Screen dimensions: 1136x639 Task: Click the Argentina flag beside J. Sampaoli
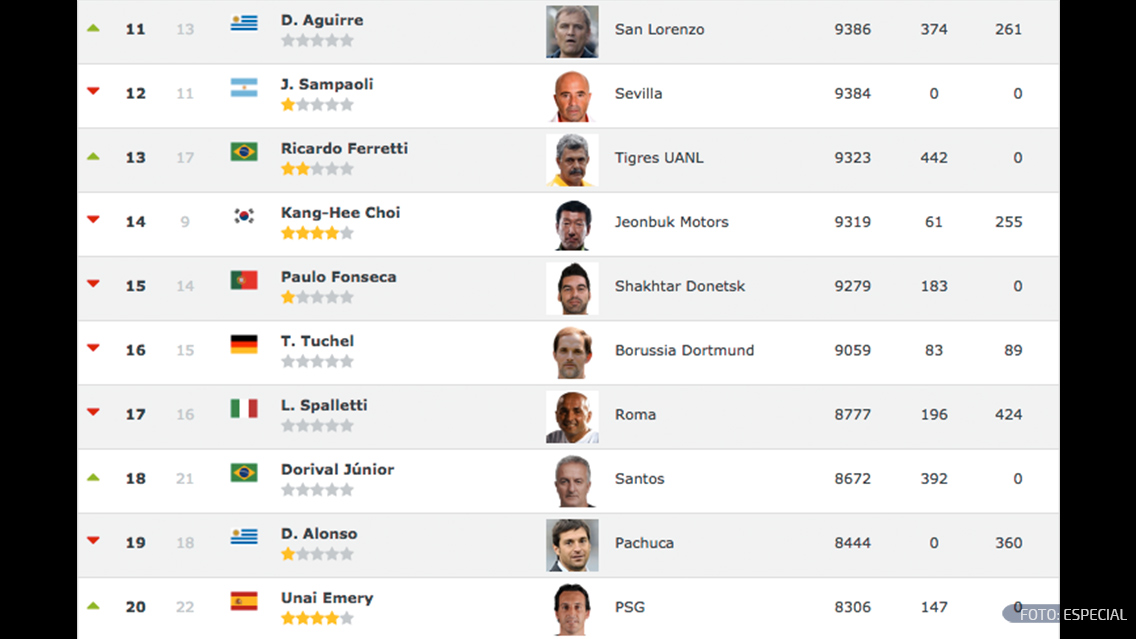click(x=244, y=88)
